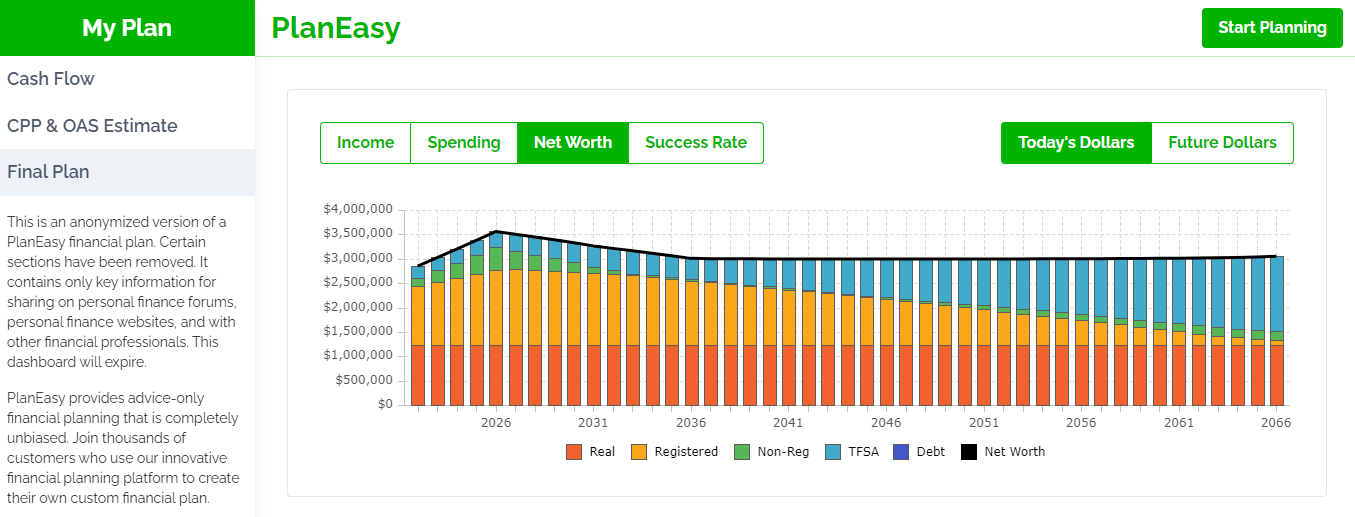Image resolution: width=1355 pixels, height=517 pixels.
Task: Toggle chart to Future Dollars
Action: coord(1222,143)
